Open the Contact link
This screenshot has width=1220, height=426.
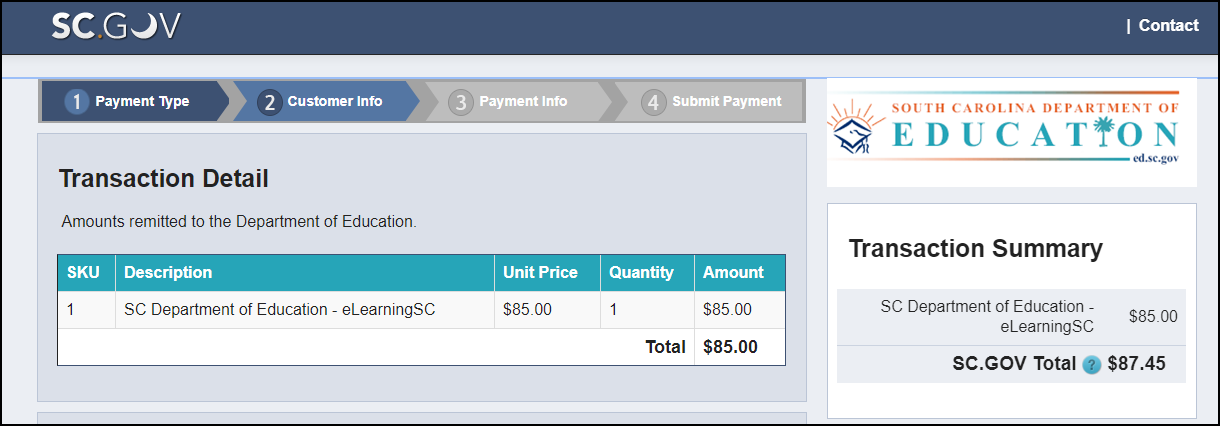pos(1168,26)
